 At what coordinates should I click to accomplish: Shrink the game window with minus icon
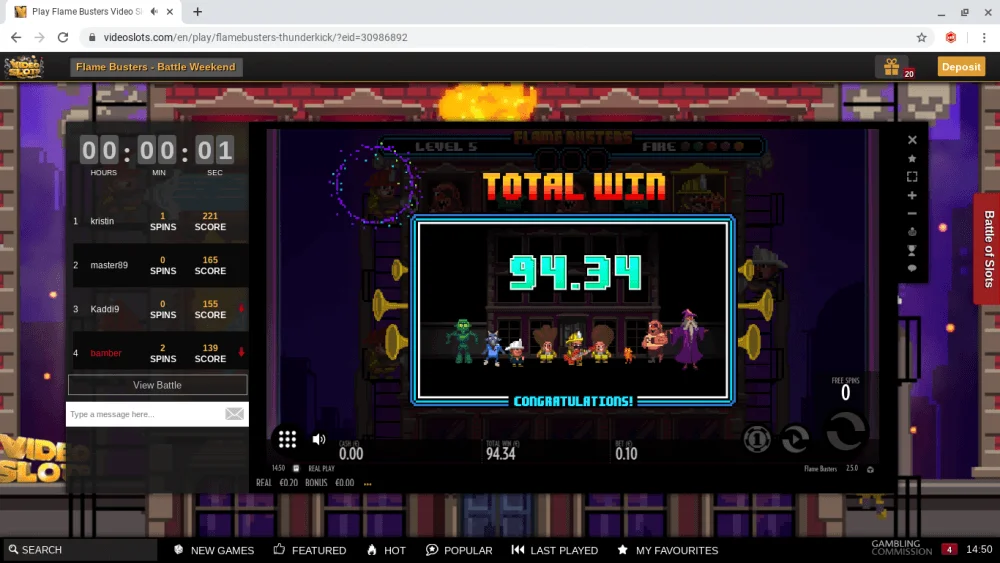912,214
